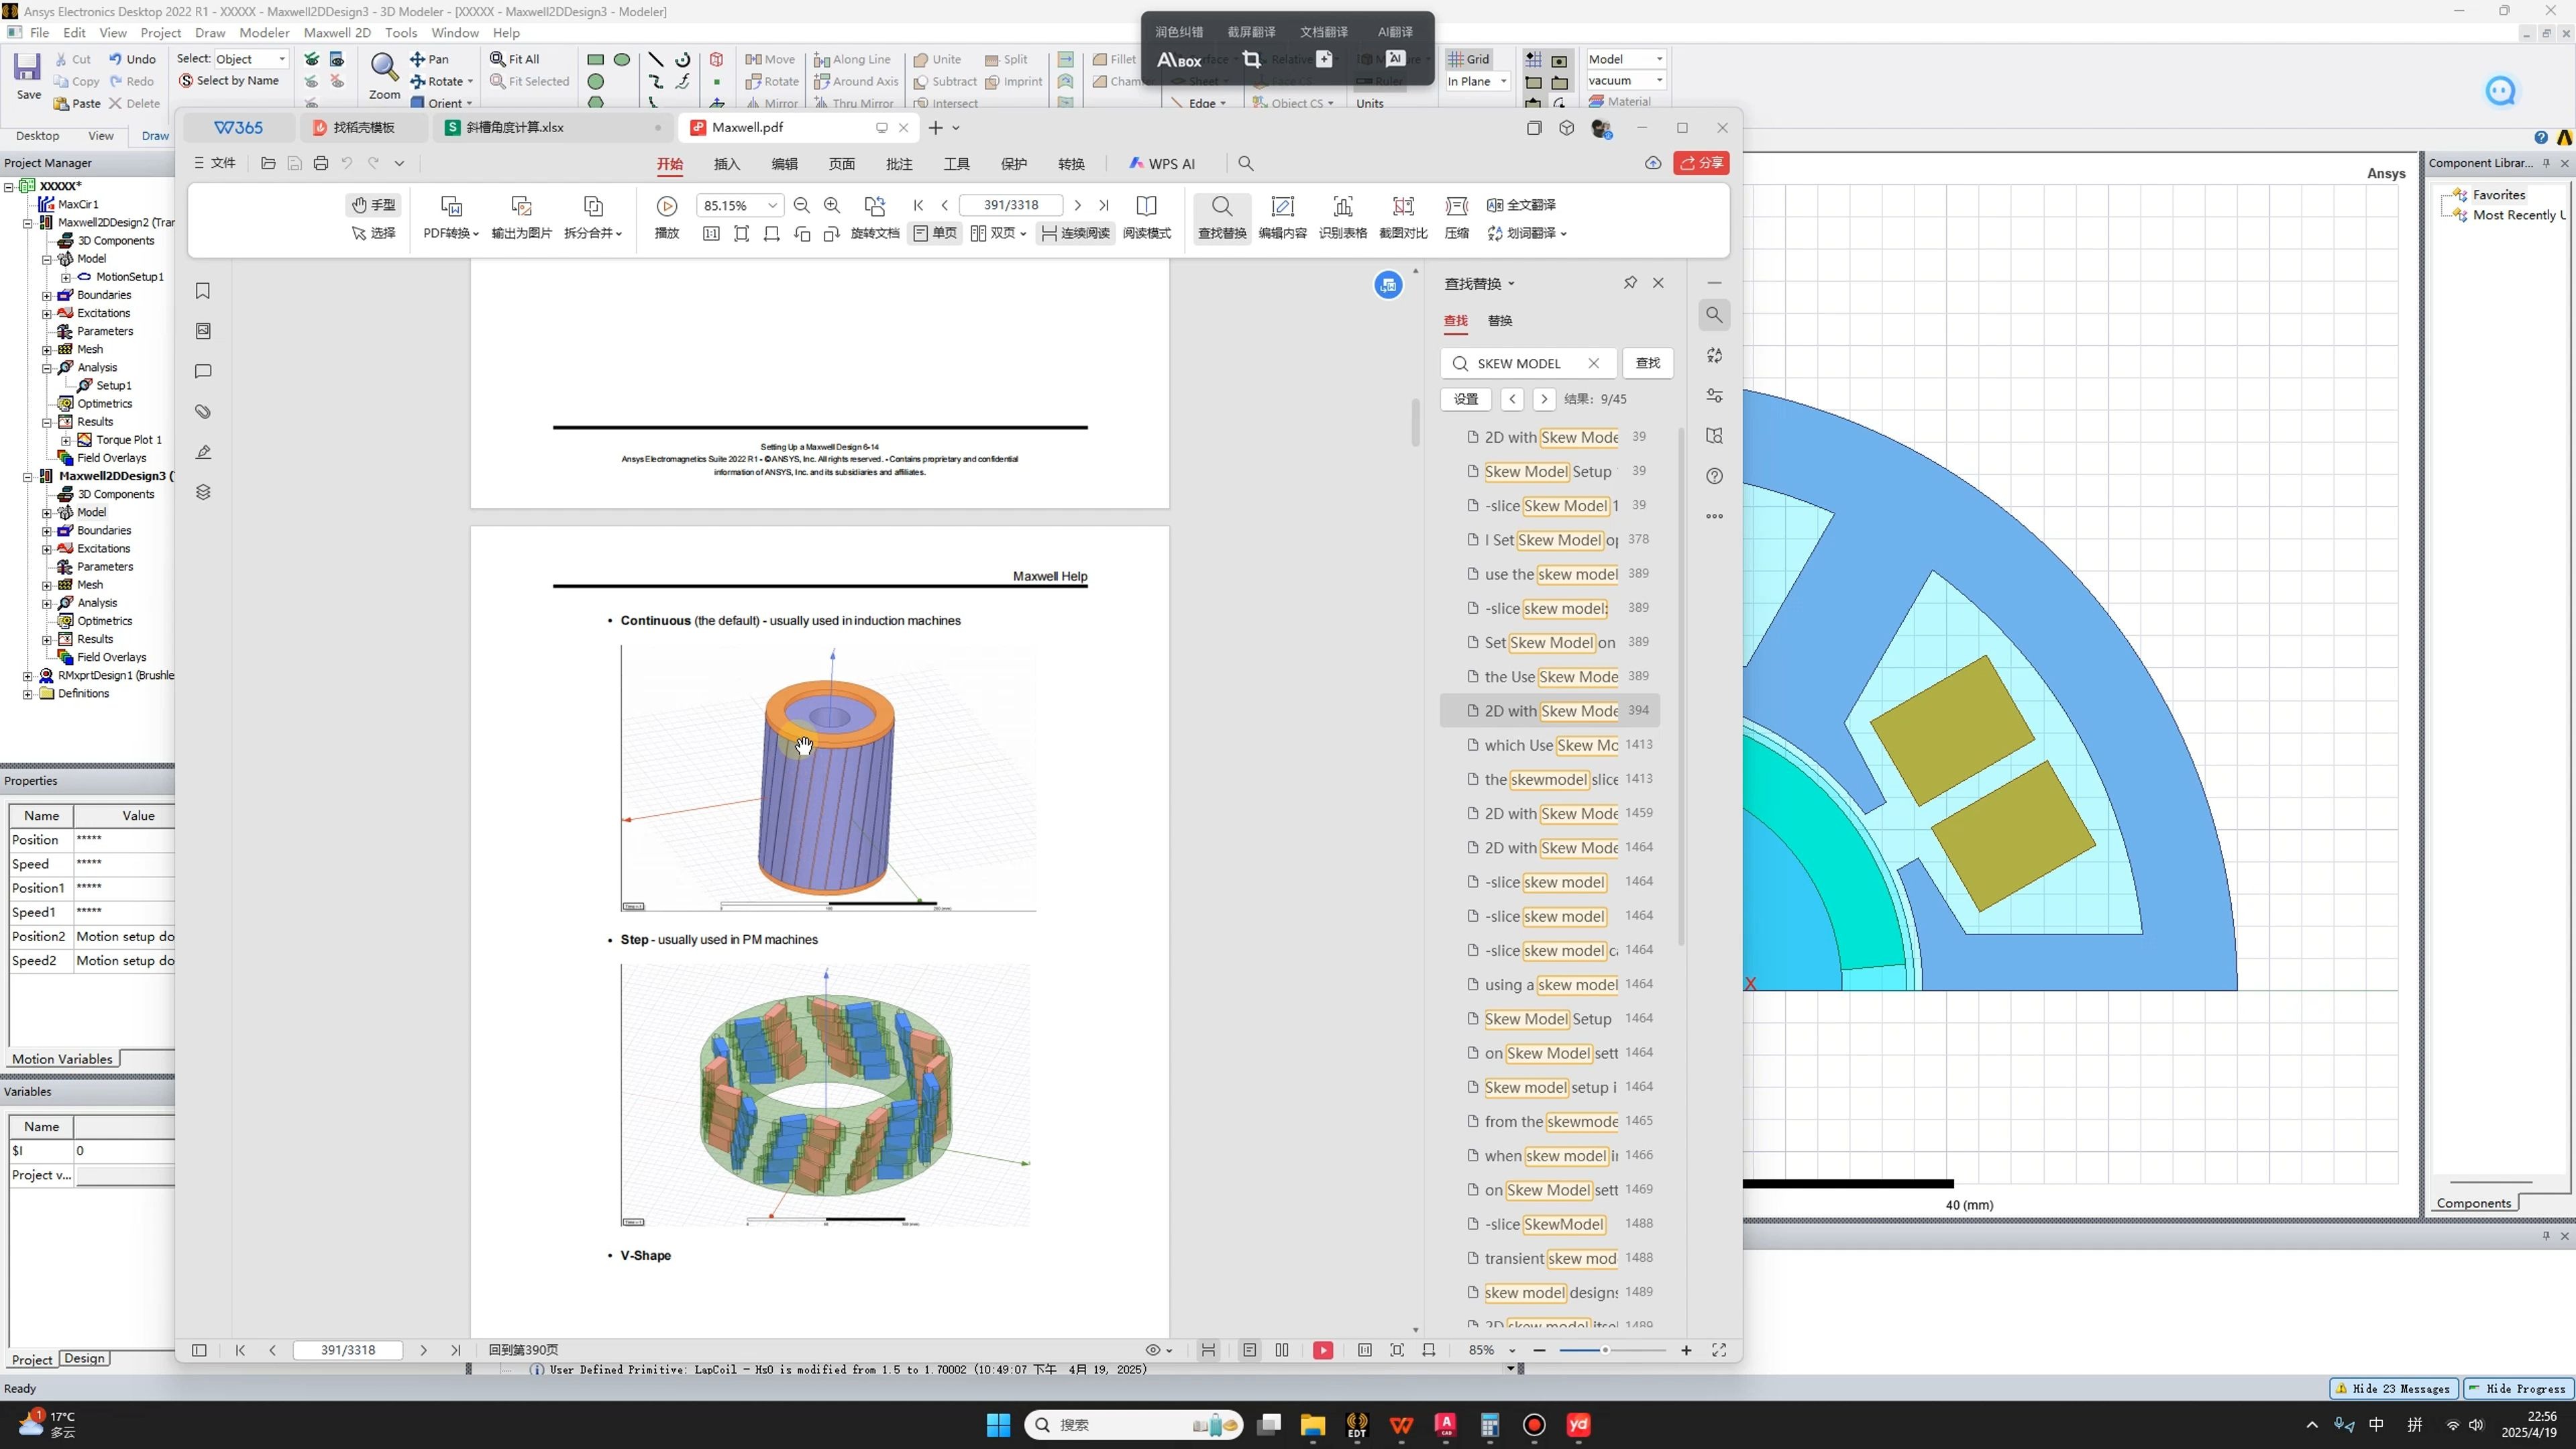Click the 选择 select tool in WPS
Image resolution: width=2576 pixels, height=1449 pixels.
[x=374, y=233]
